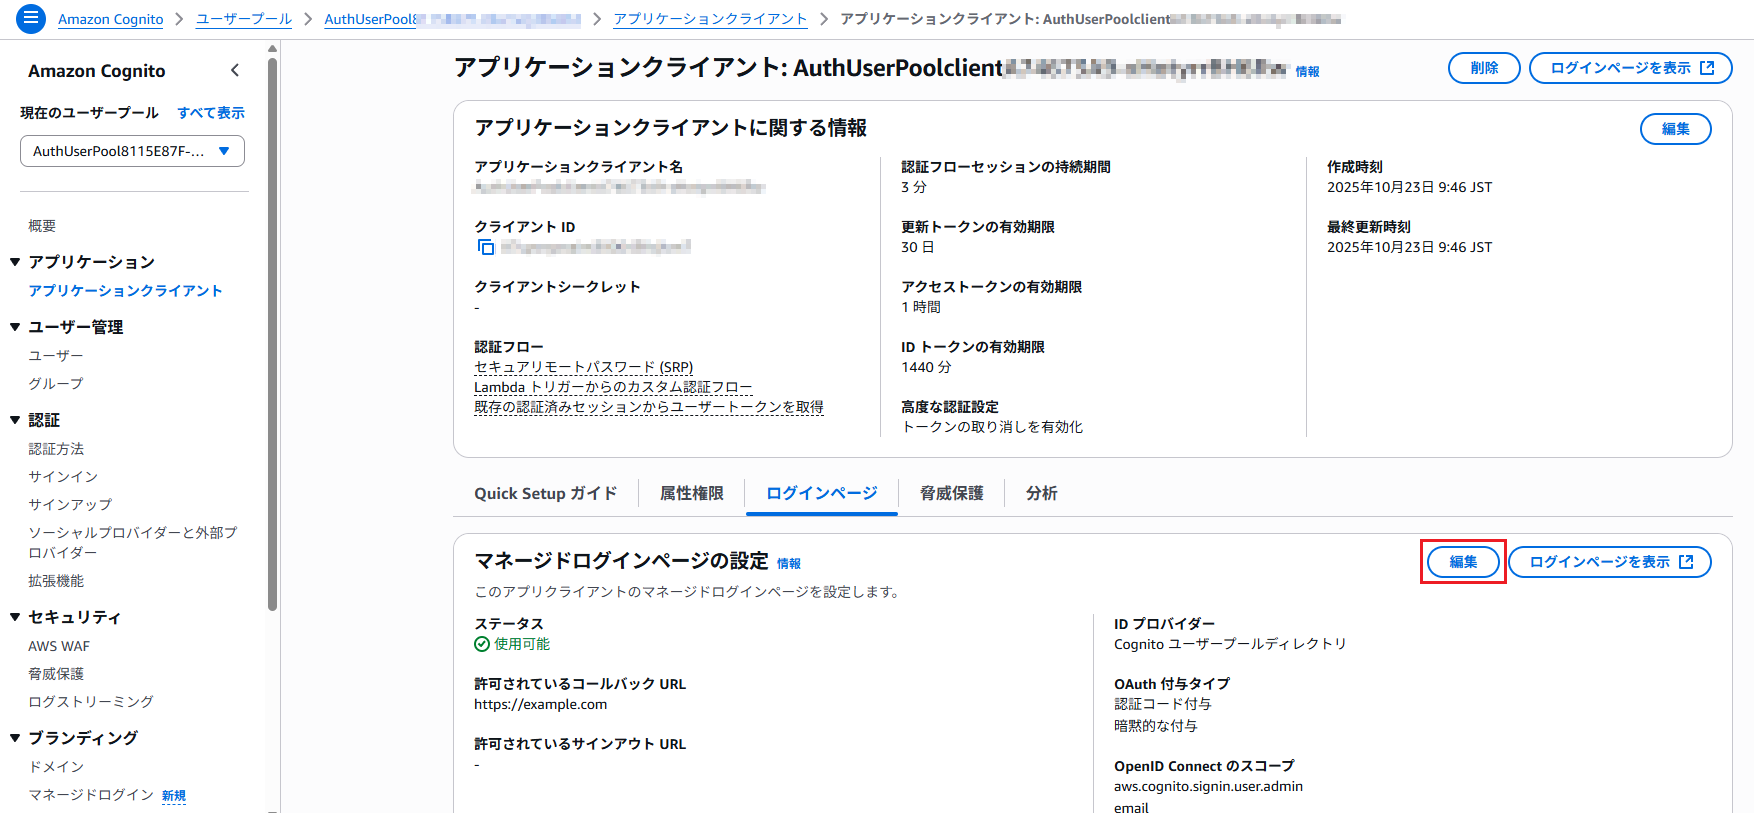Open AuthUserPool breadcrumb link

click(453, 19)
